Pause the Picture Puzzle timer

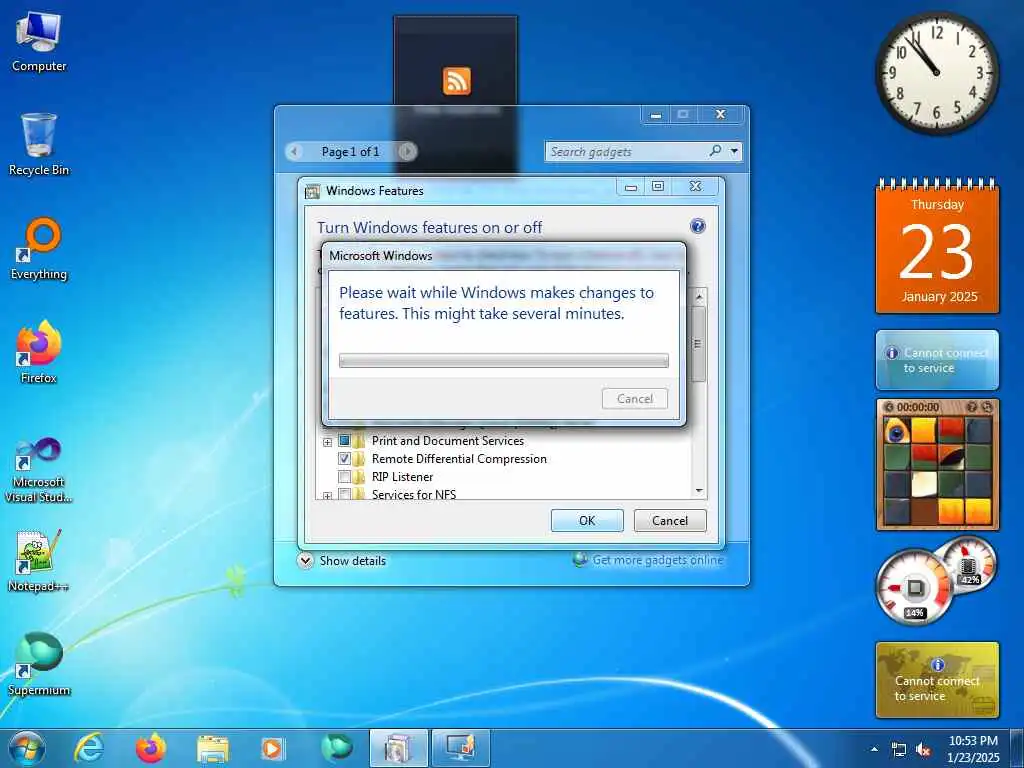pos(888,407)
